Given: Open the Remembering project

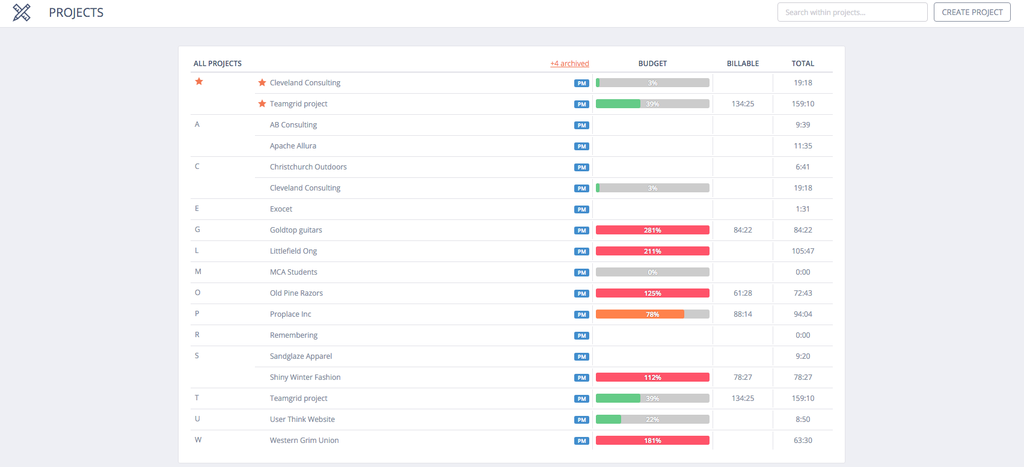Looking at the screenshot, I should click(294, 335).
